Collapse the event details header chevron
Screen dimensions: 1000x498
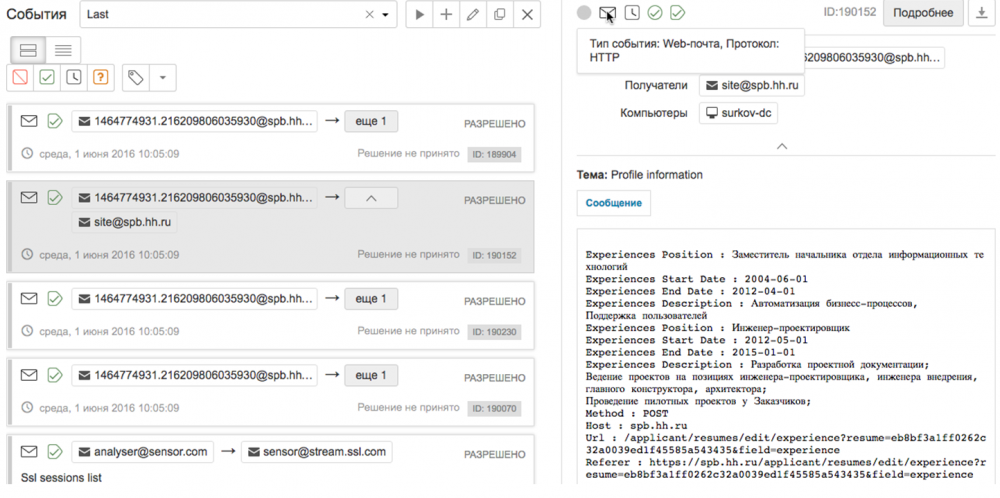point(782,146)
